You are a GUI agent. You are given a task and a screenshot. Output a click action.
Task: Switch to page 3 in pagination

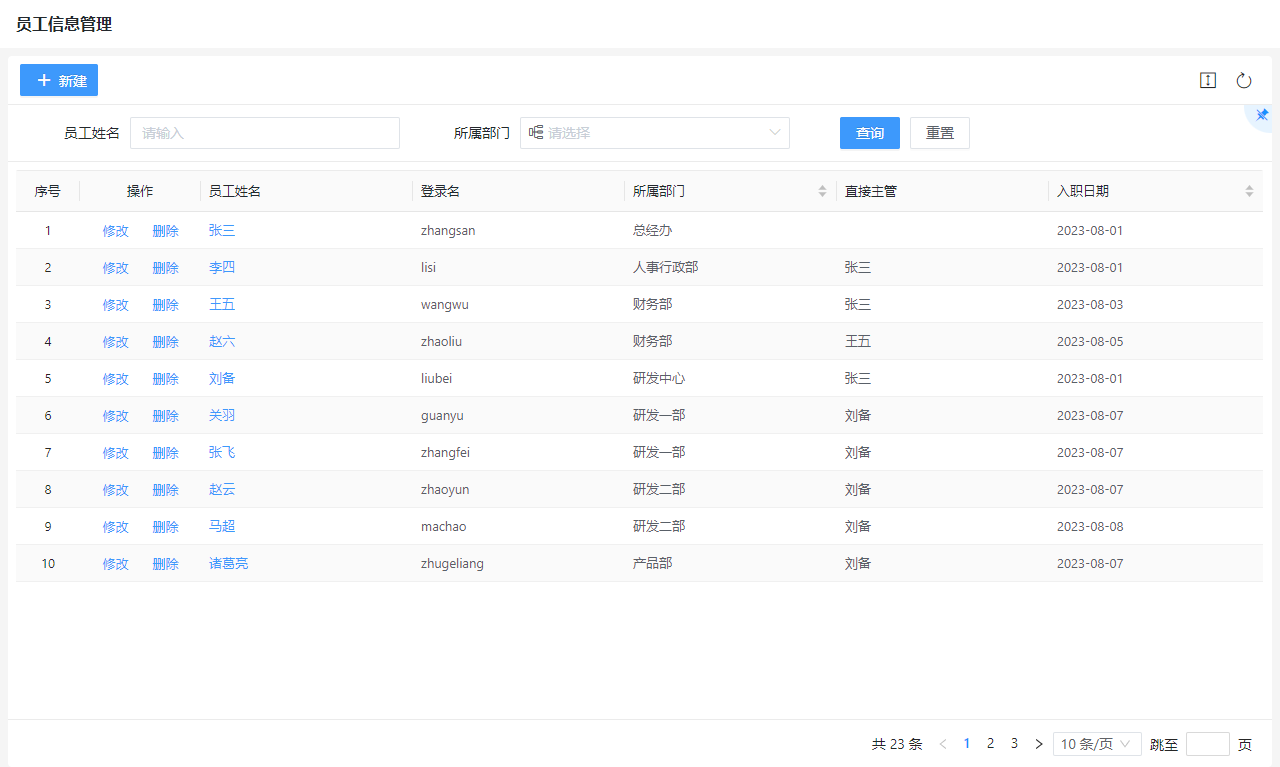point(1014,744)
